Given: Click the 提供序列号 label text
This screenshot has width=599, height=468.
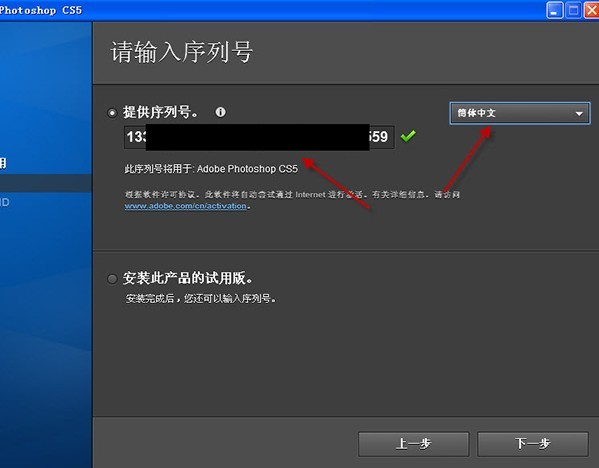Looking at the screenshot, I should [x=161, y=112].
